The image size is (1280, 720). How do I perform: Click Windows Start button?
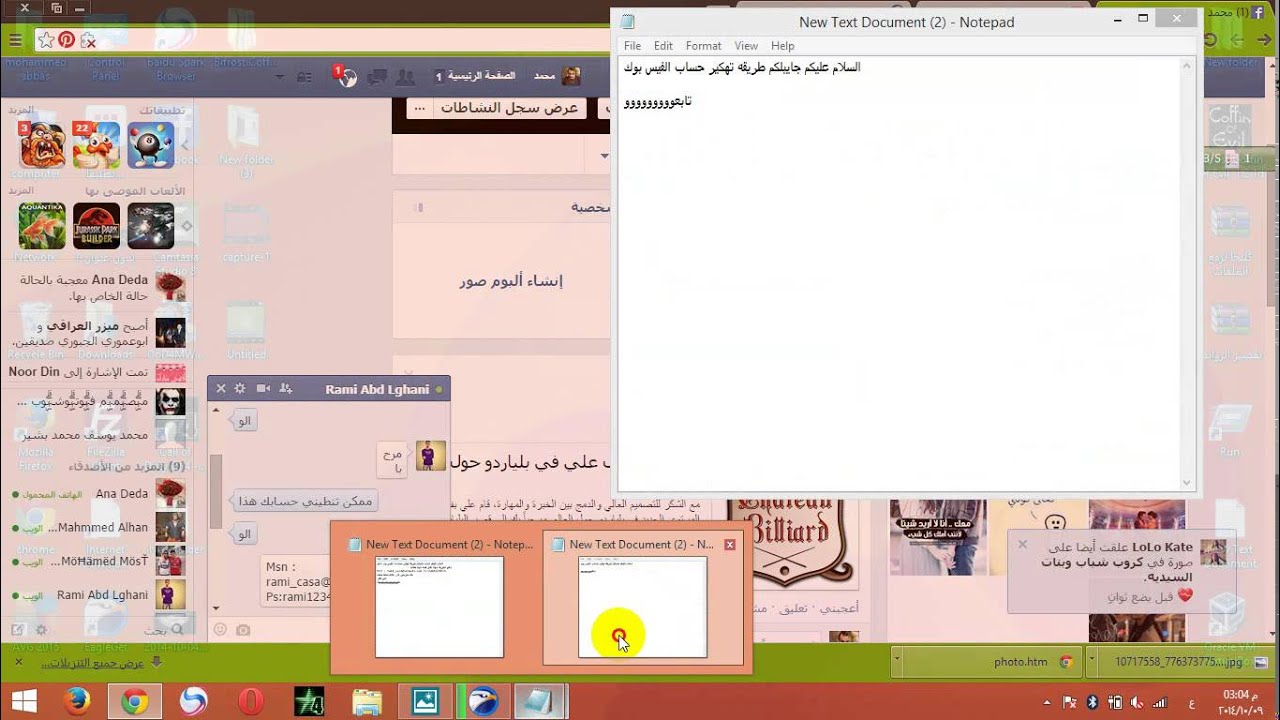[24, 701]
